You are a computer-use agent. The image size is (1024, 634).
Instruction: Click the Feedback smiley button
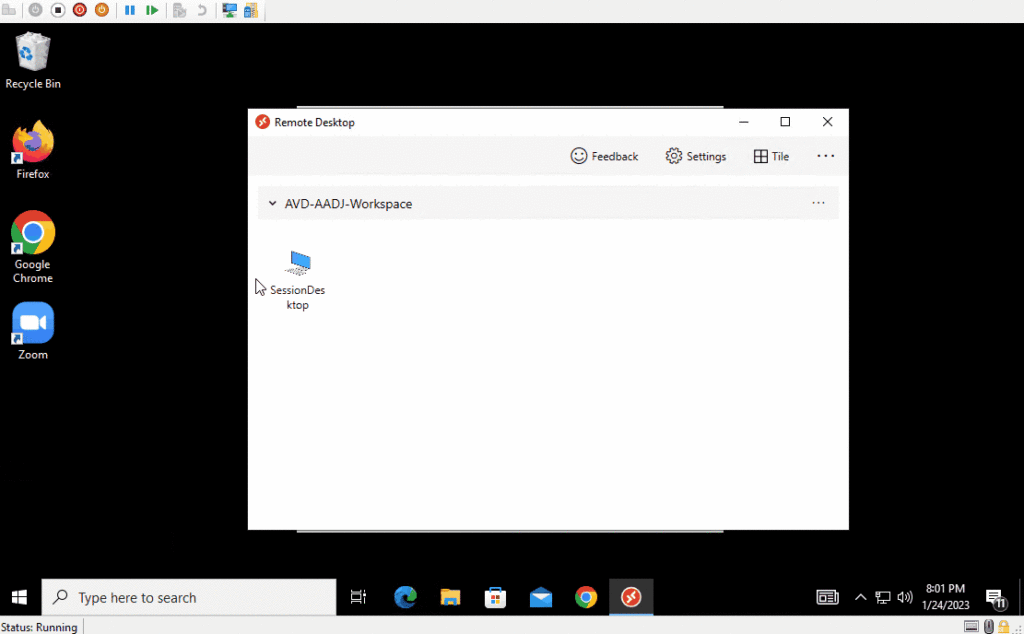pyautogui.click(x=604, y=156)
